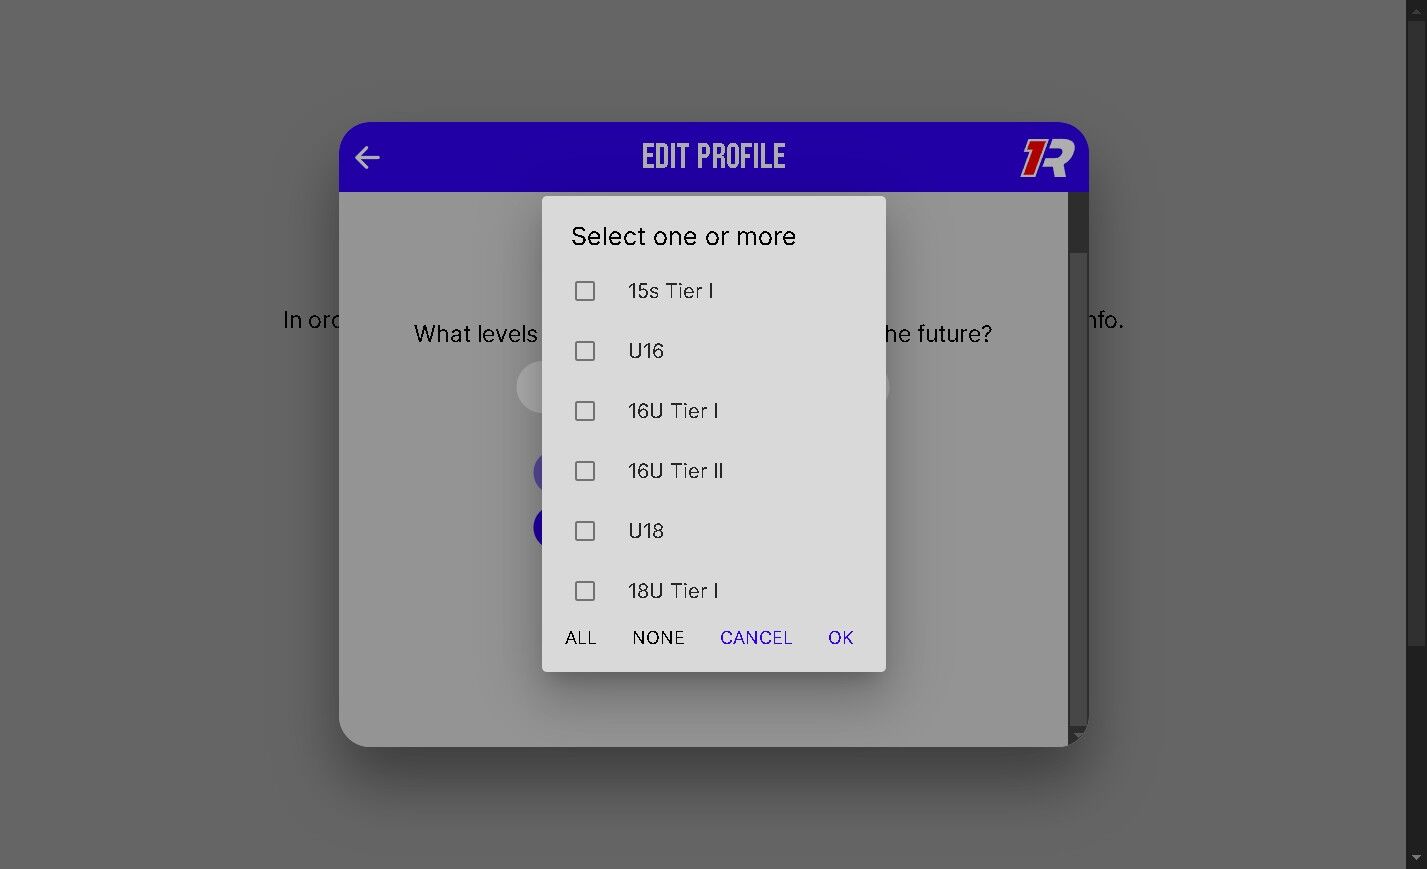Click scroll-down arrow at page bottom right

tap(1416, 859)
